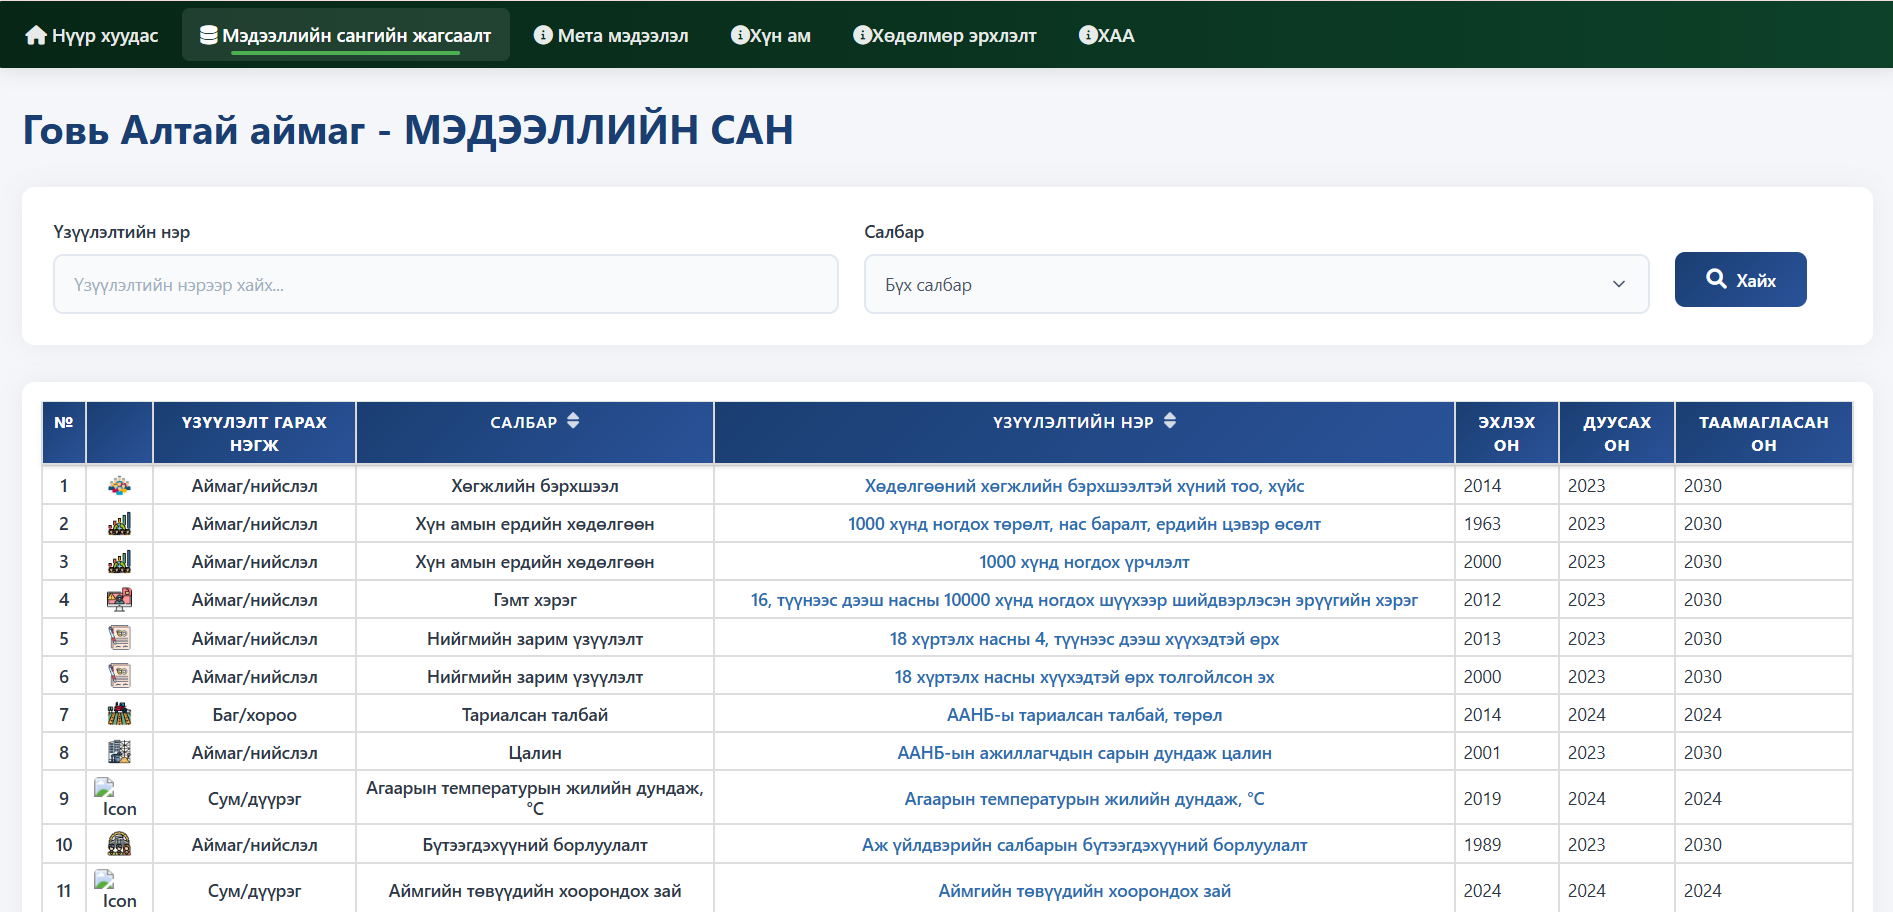Click the info icon beside ХАА
Viewport: 1893px width, 912px height.
[x=1088, y=35]
